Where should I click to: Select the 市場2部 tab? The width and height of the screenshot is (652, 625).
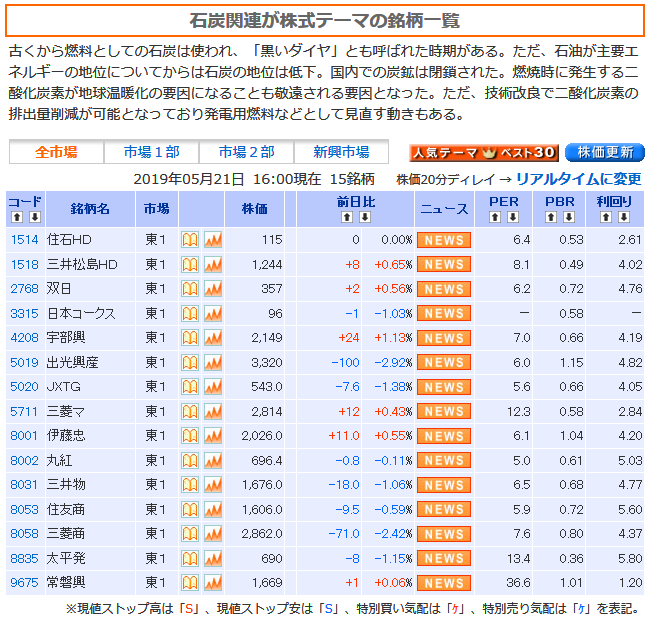point(246,152)
